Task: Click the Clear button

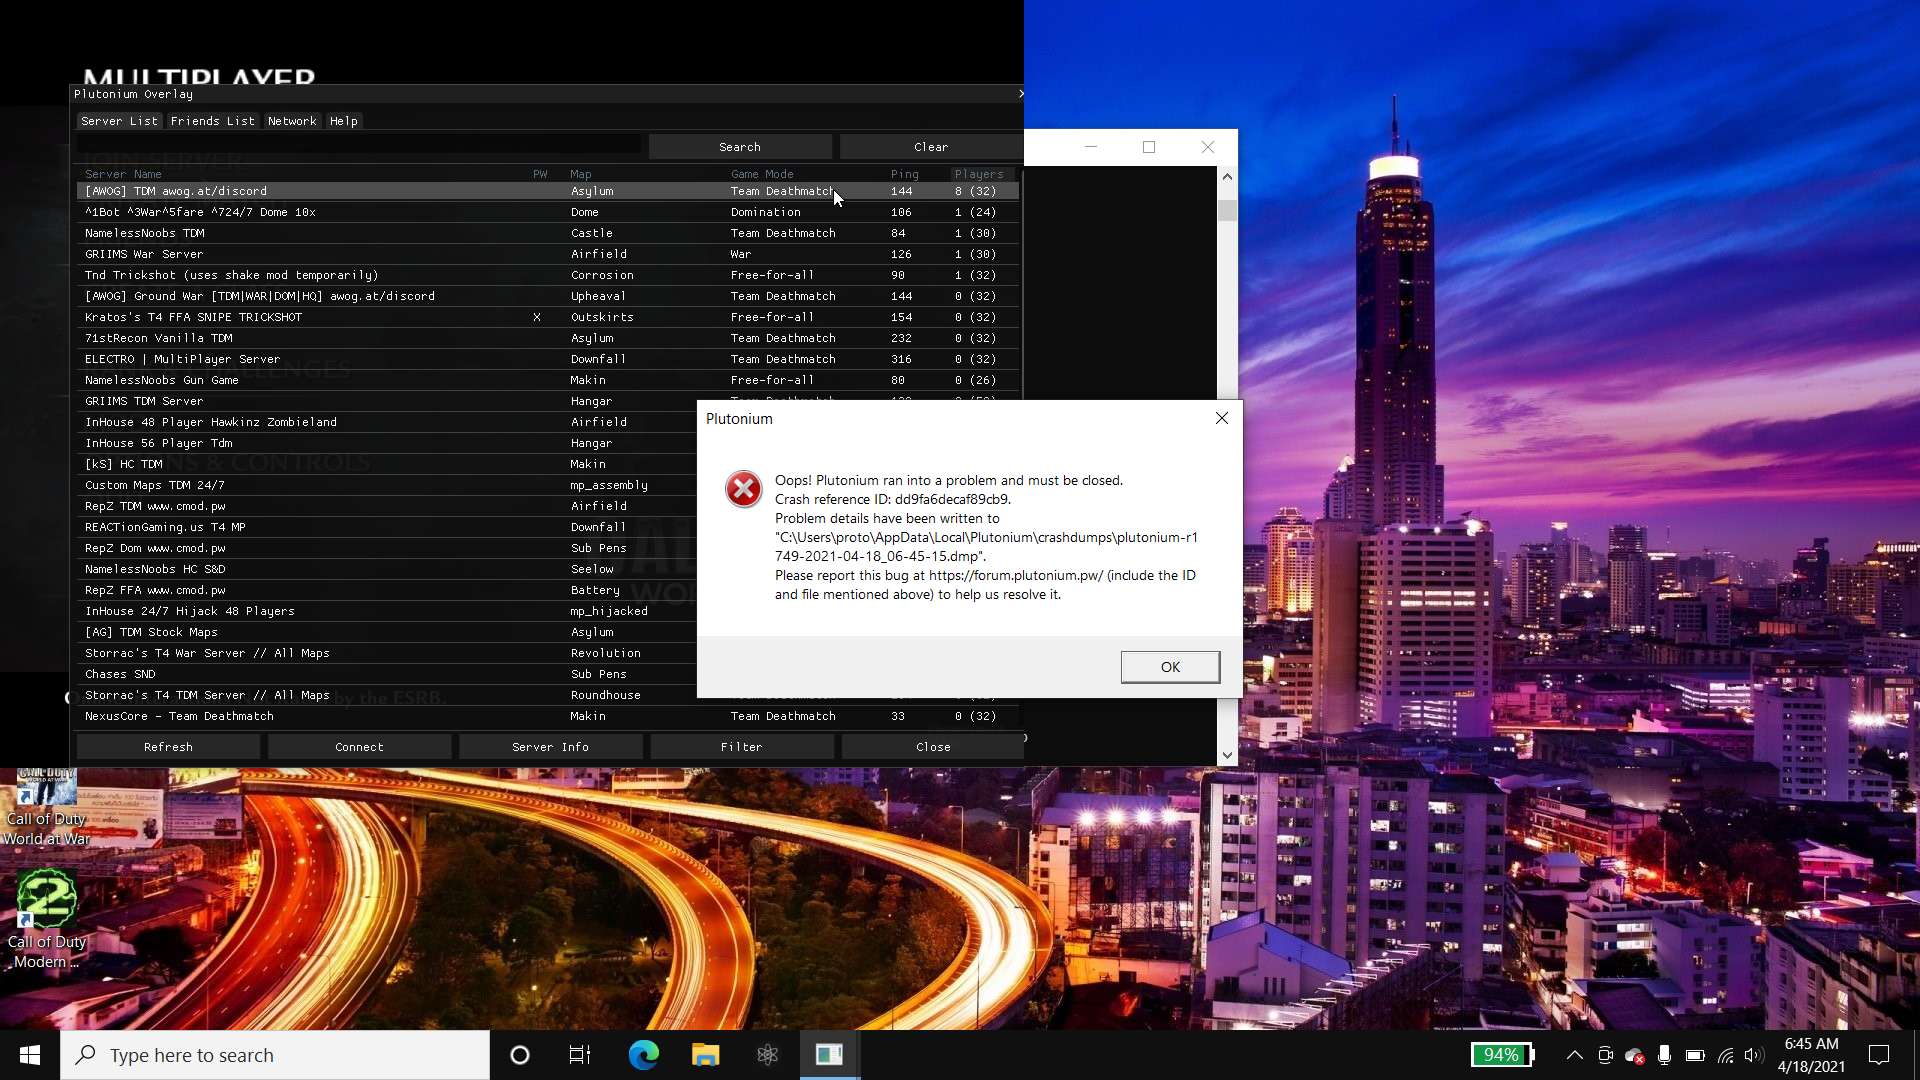Action: tap(931, 147)
